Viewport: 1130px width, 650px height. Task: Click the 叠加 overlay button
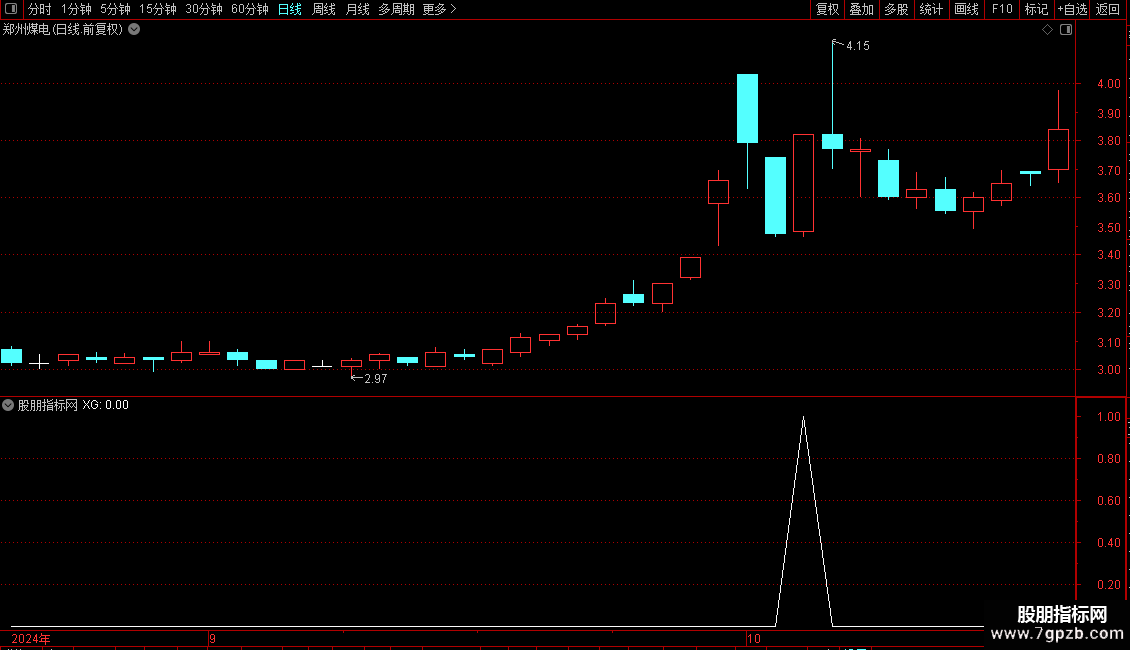[861, 9]
